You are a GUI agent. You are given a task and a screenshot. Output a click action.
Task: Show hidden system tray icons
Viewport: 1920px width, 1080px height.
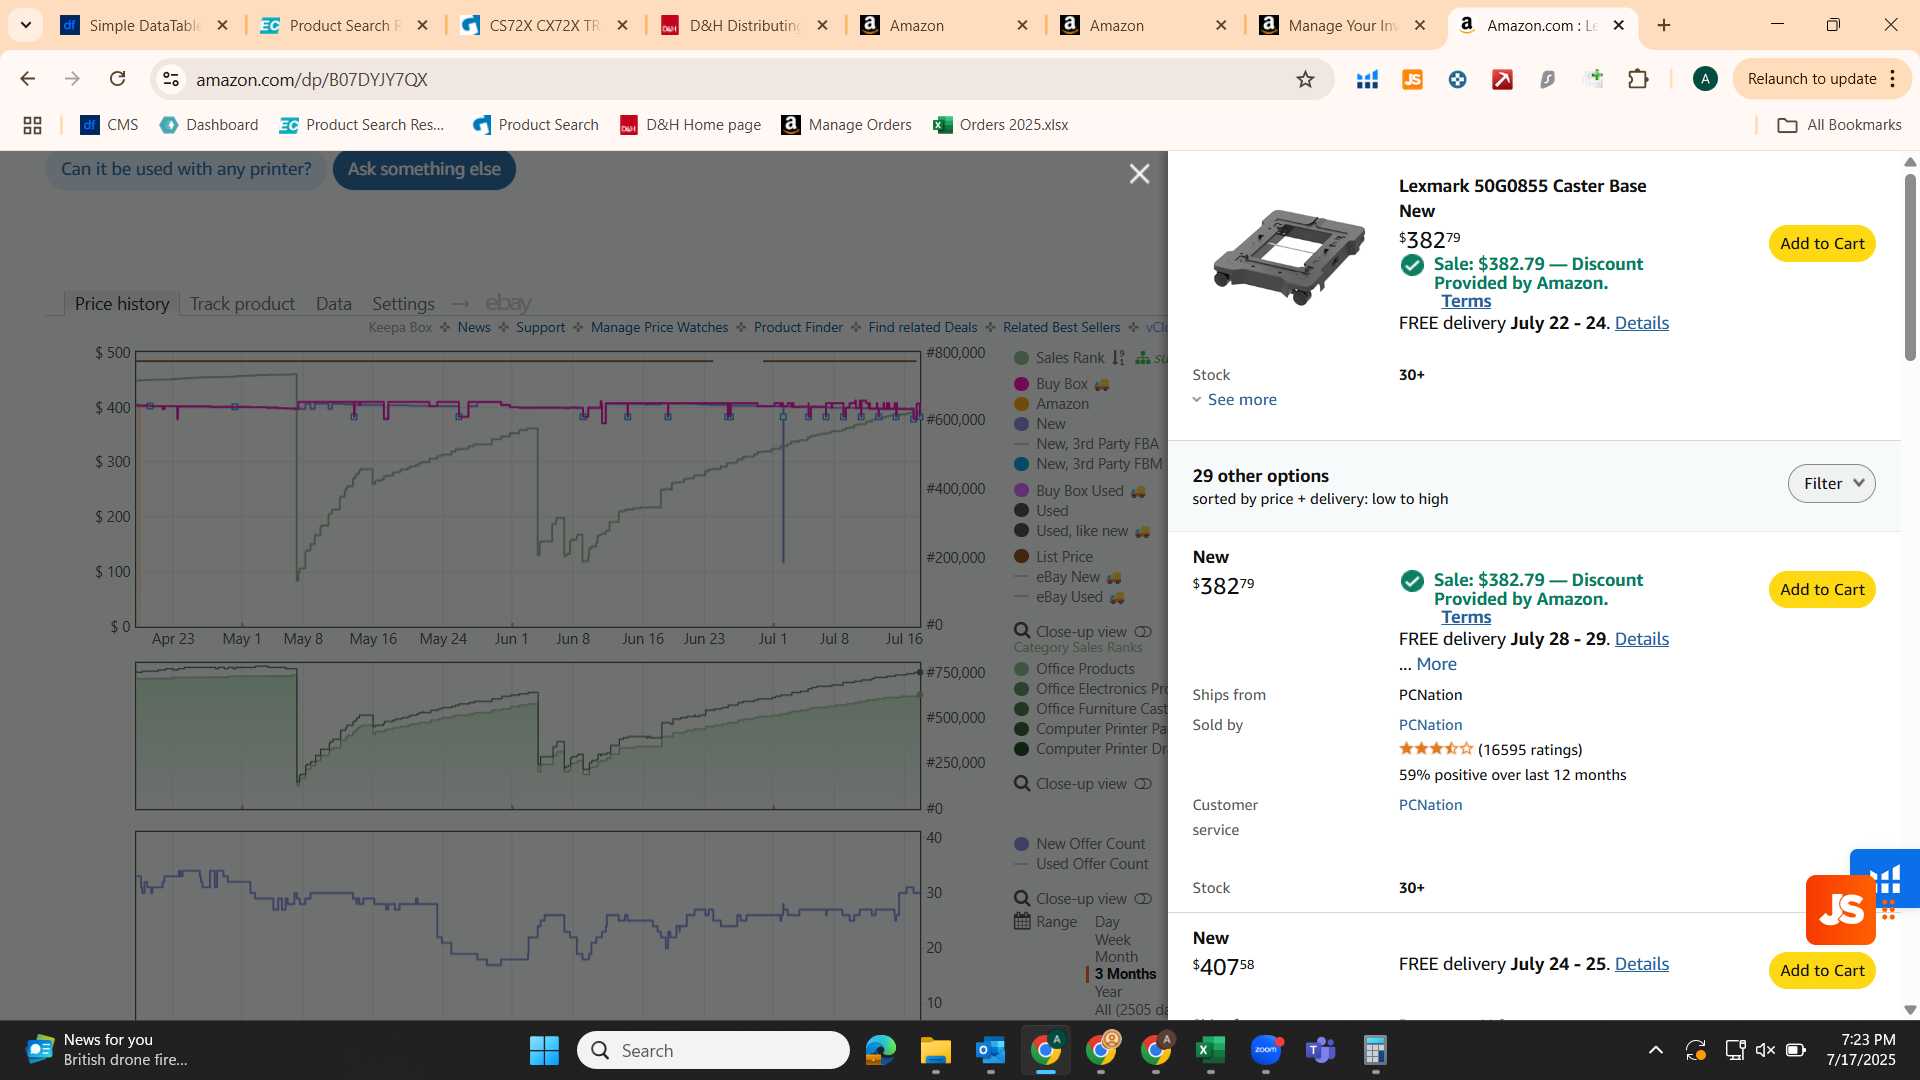[1656, 1050]
